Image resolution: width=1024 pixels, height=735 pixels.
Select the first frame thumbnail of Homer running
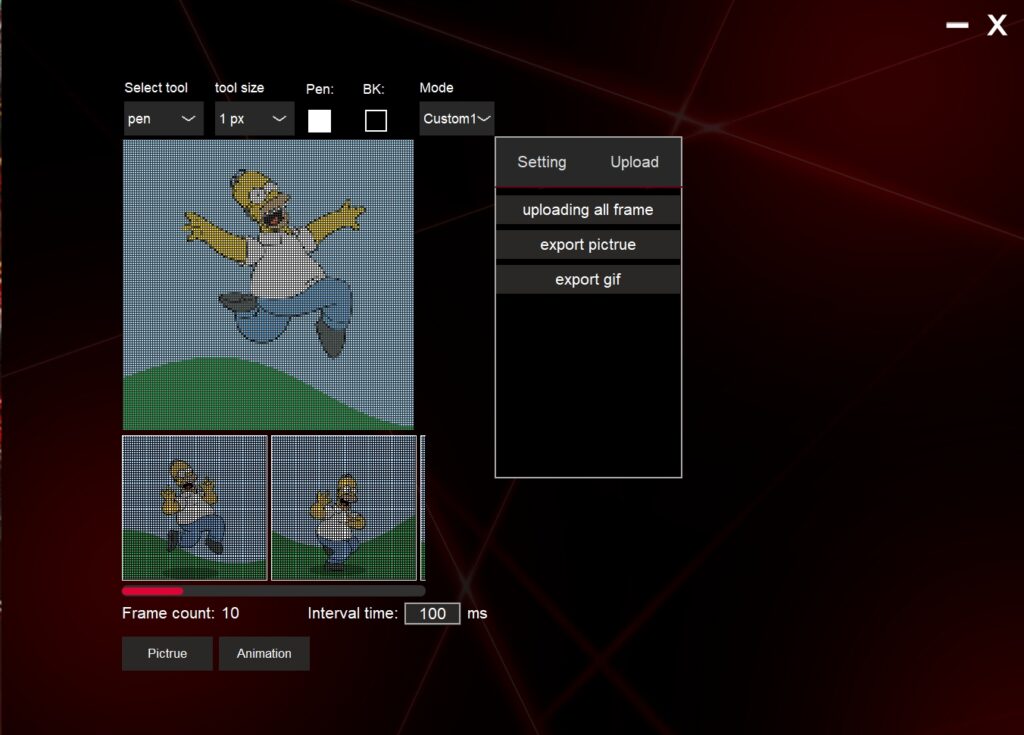click(195, 508)
